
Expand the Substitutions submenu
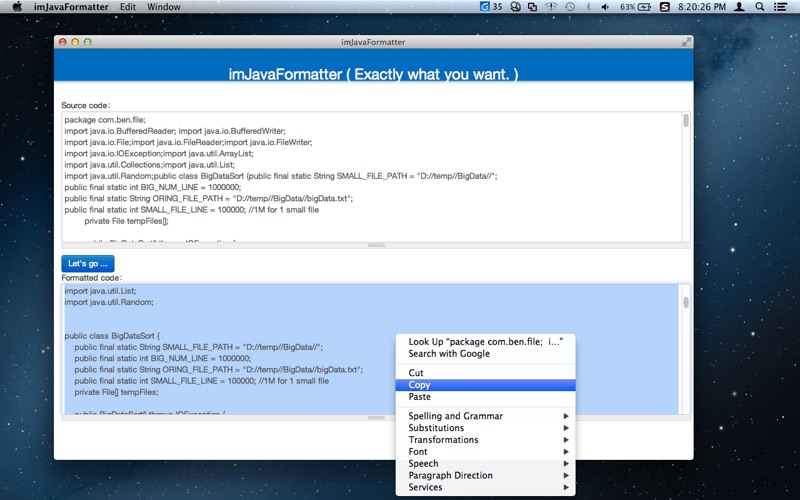pos(485,428)
